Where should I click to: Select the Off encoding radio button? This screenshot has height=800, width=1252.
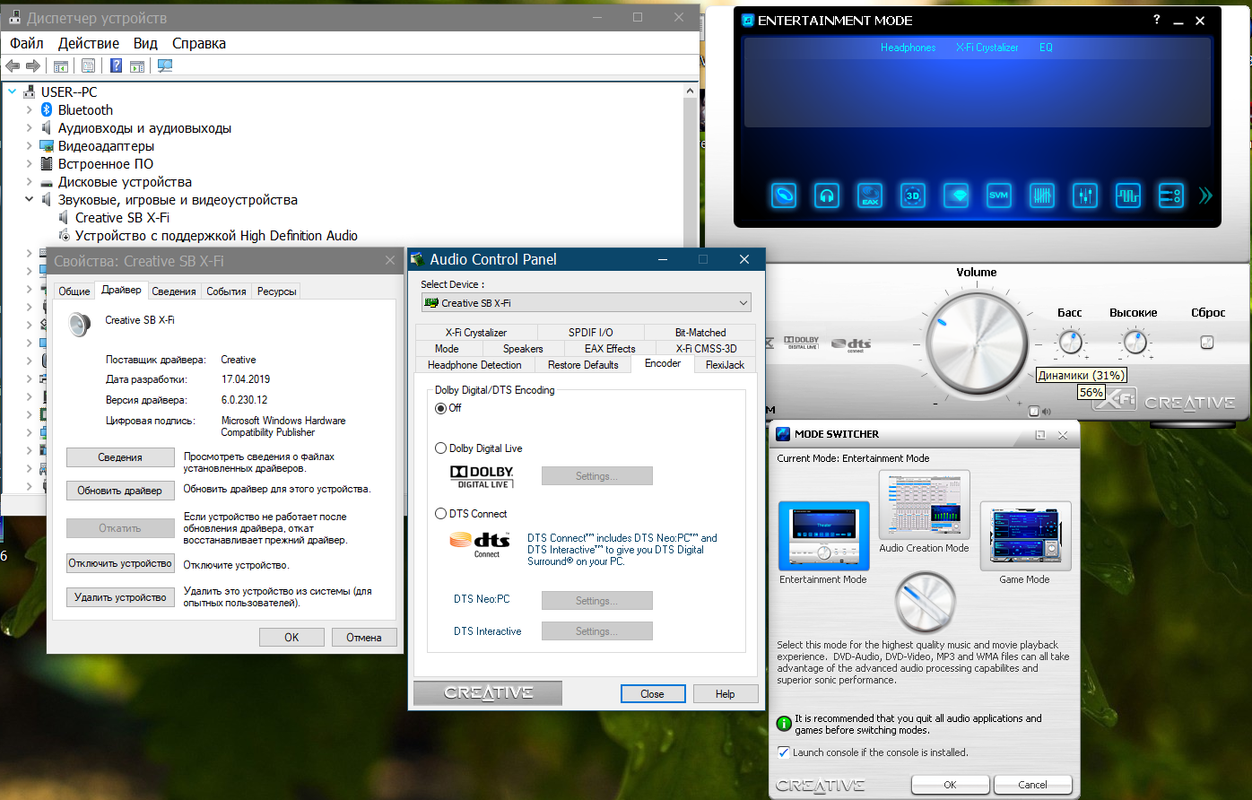coord(441,408)
